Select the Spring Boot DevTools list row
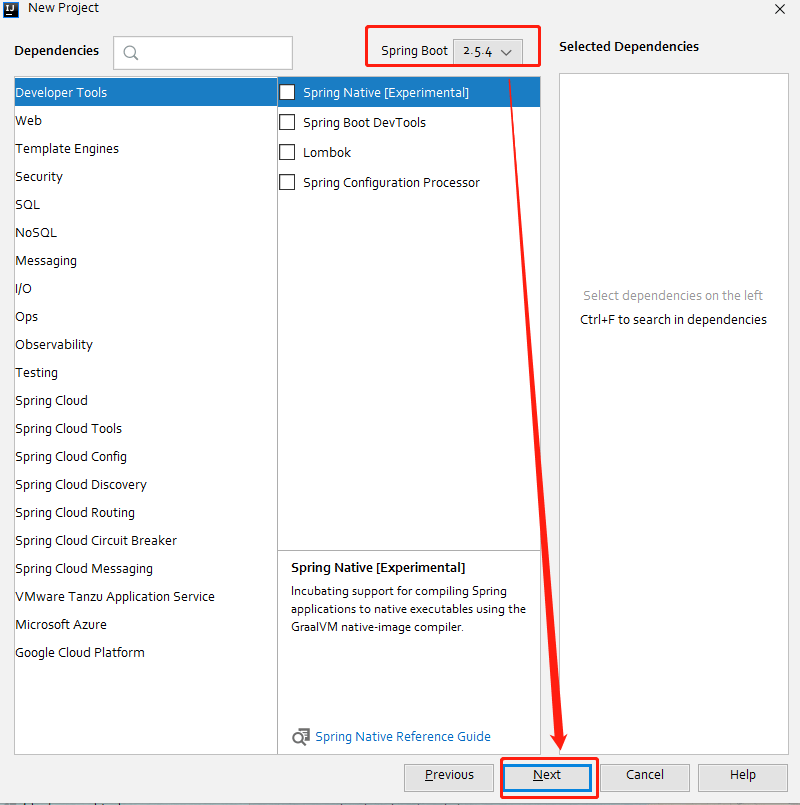 pyautogui.click(x=409, y=122)
